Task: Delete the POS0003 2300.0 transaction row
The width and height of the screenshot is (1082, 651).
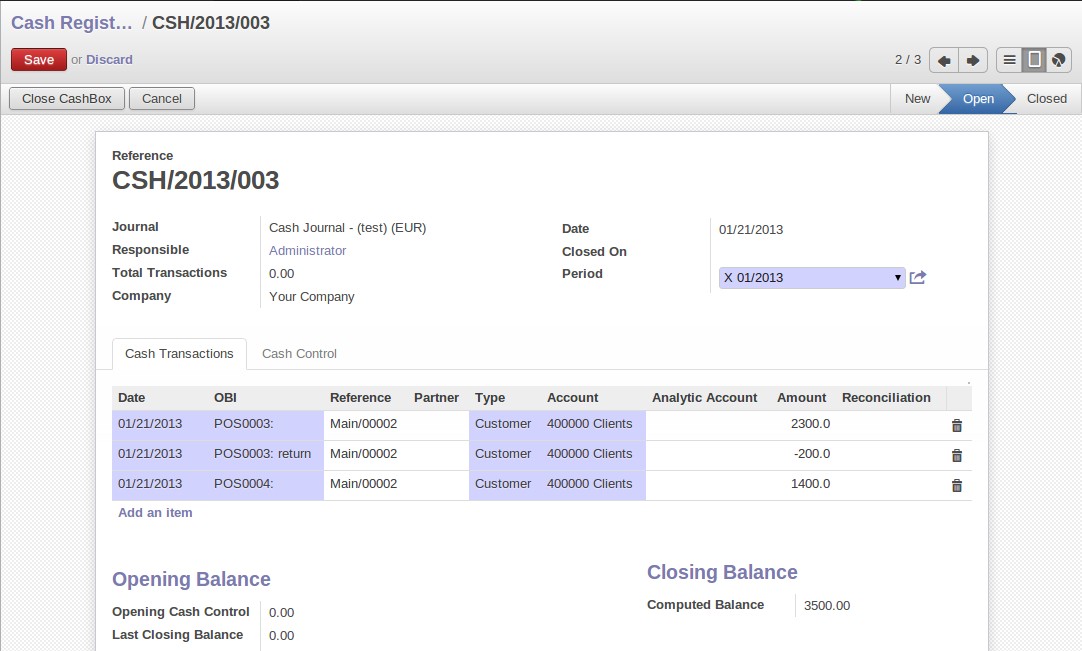Action: 956,425
